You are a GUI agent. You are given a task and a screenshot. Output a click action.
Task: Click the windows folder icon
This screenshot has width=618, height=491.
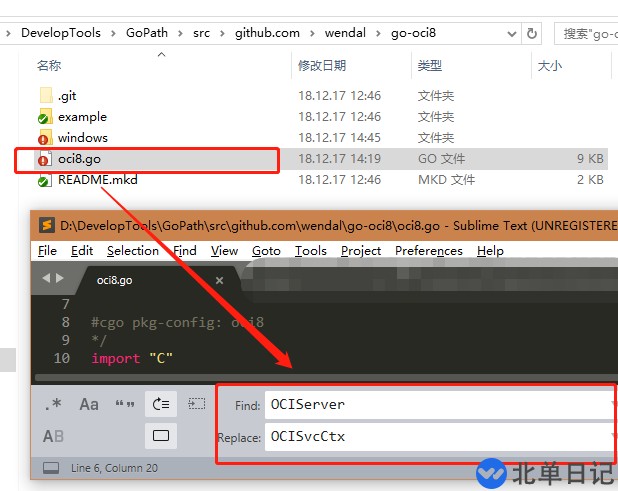[x=45, y=137]
